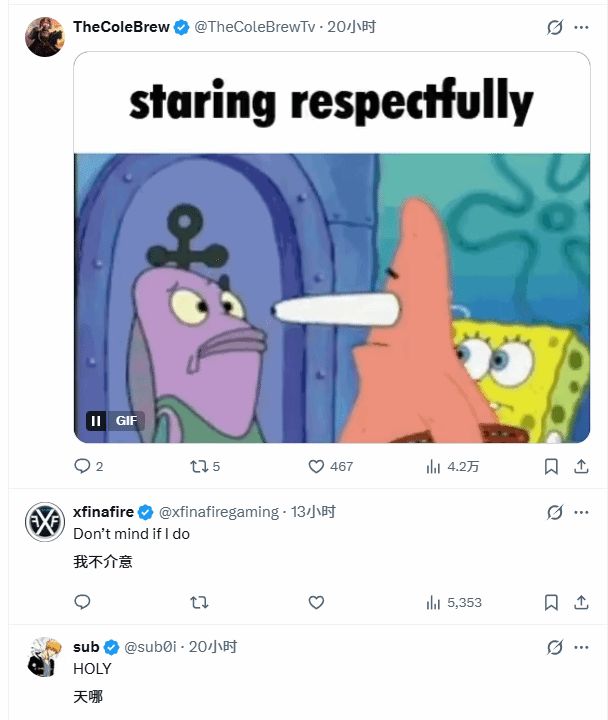Open Grok icon on xfinafire's reply
The image size is (608, 720).
click(555, 512)
